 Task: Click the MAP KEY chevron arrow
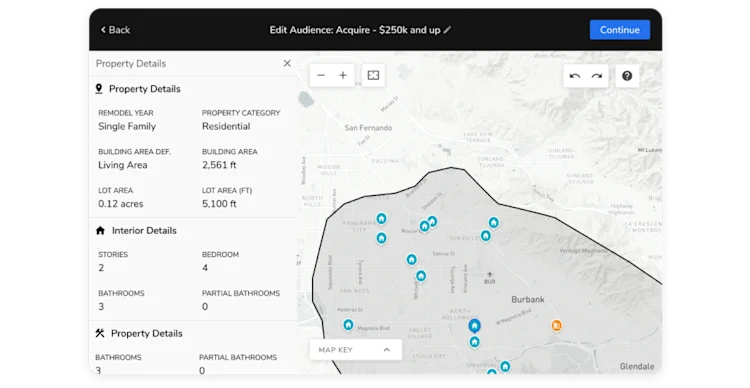coord(386,350)
